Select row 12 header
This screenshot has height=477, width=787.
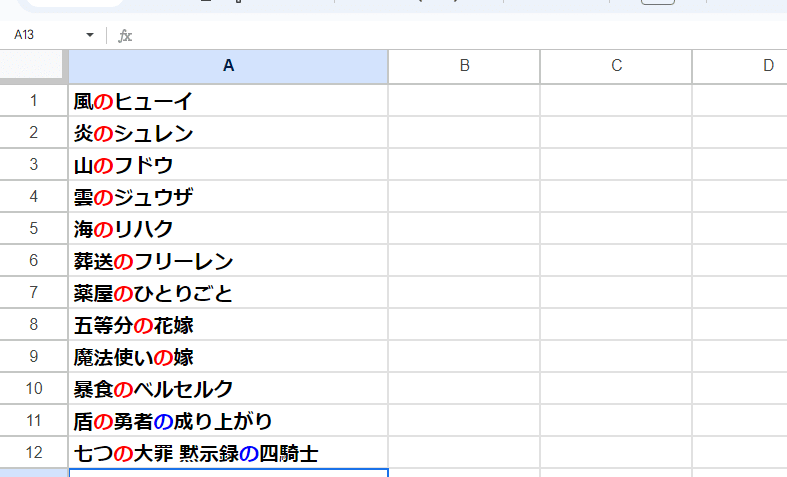(x=34, y=452)
